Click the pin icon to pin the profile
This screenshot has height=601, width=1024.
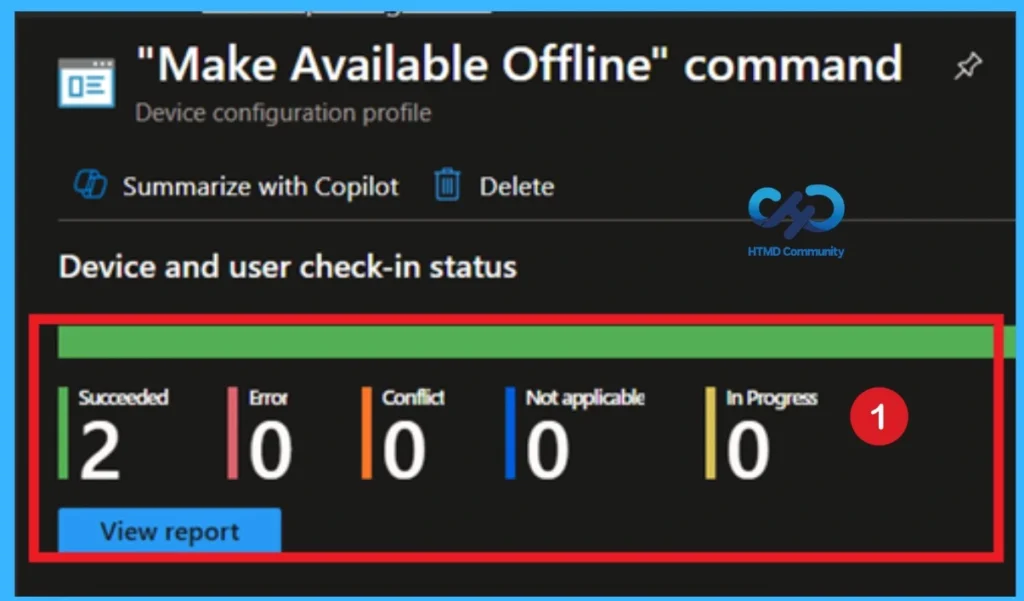tap(967, 64)
